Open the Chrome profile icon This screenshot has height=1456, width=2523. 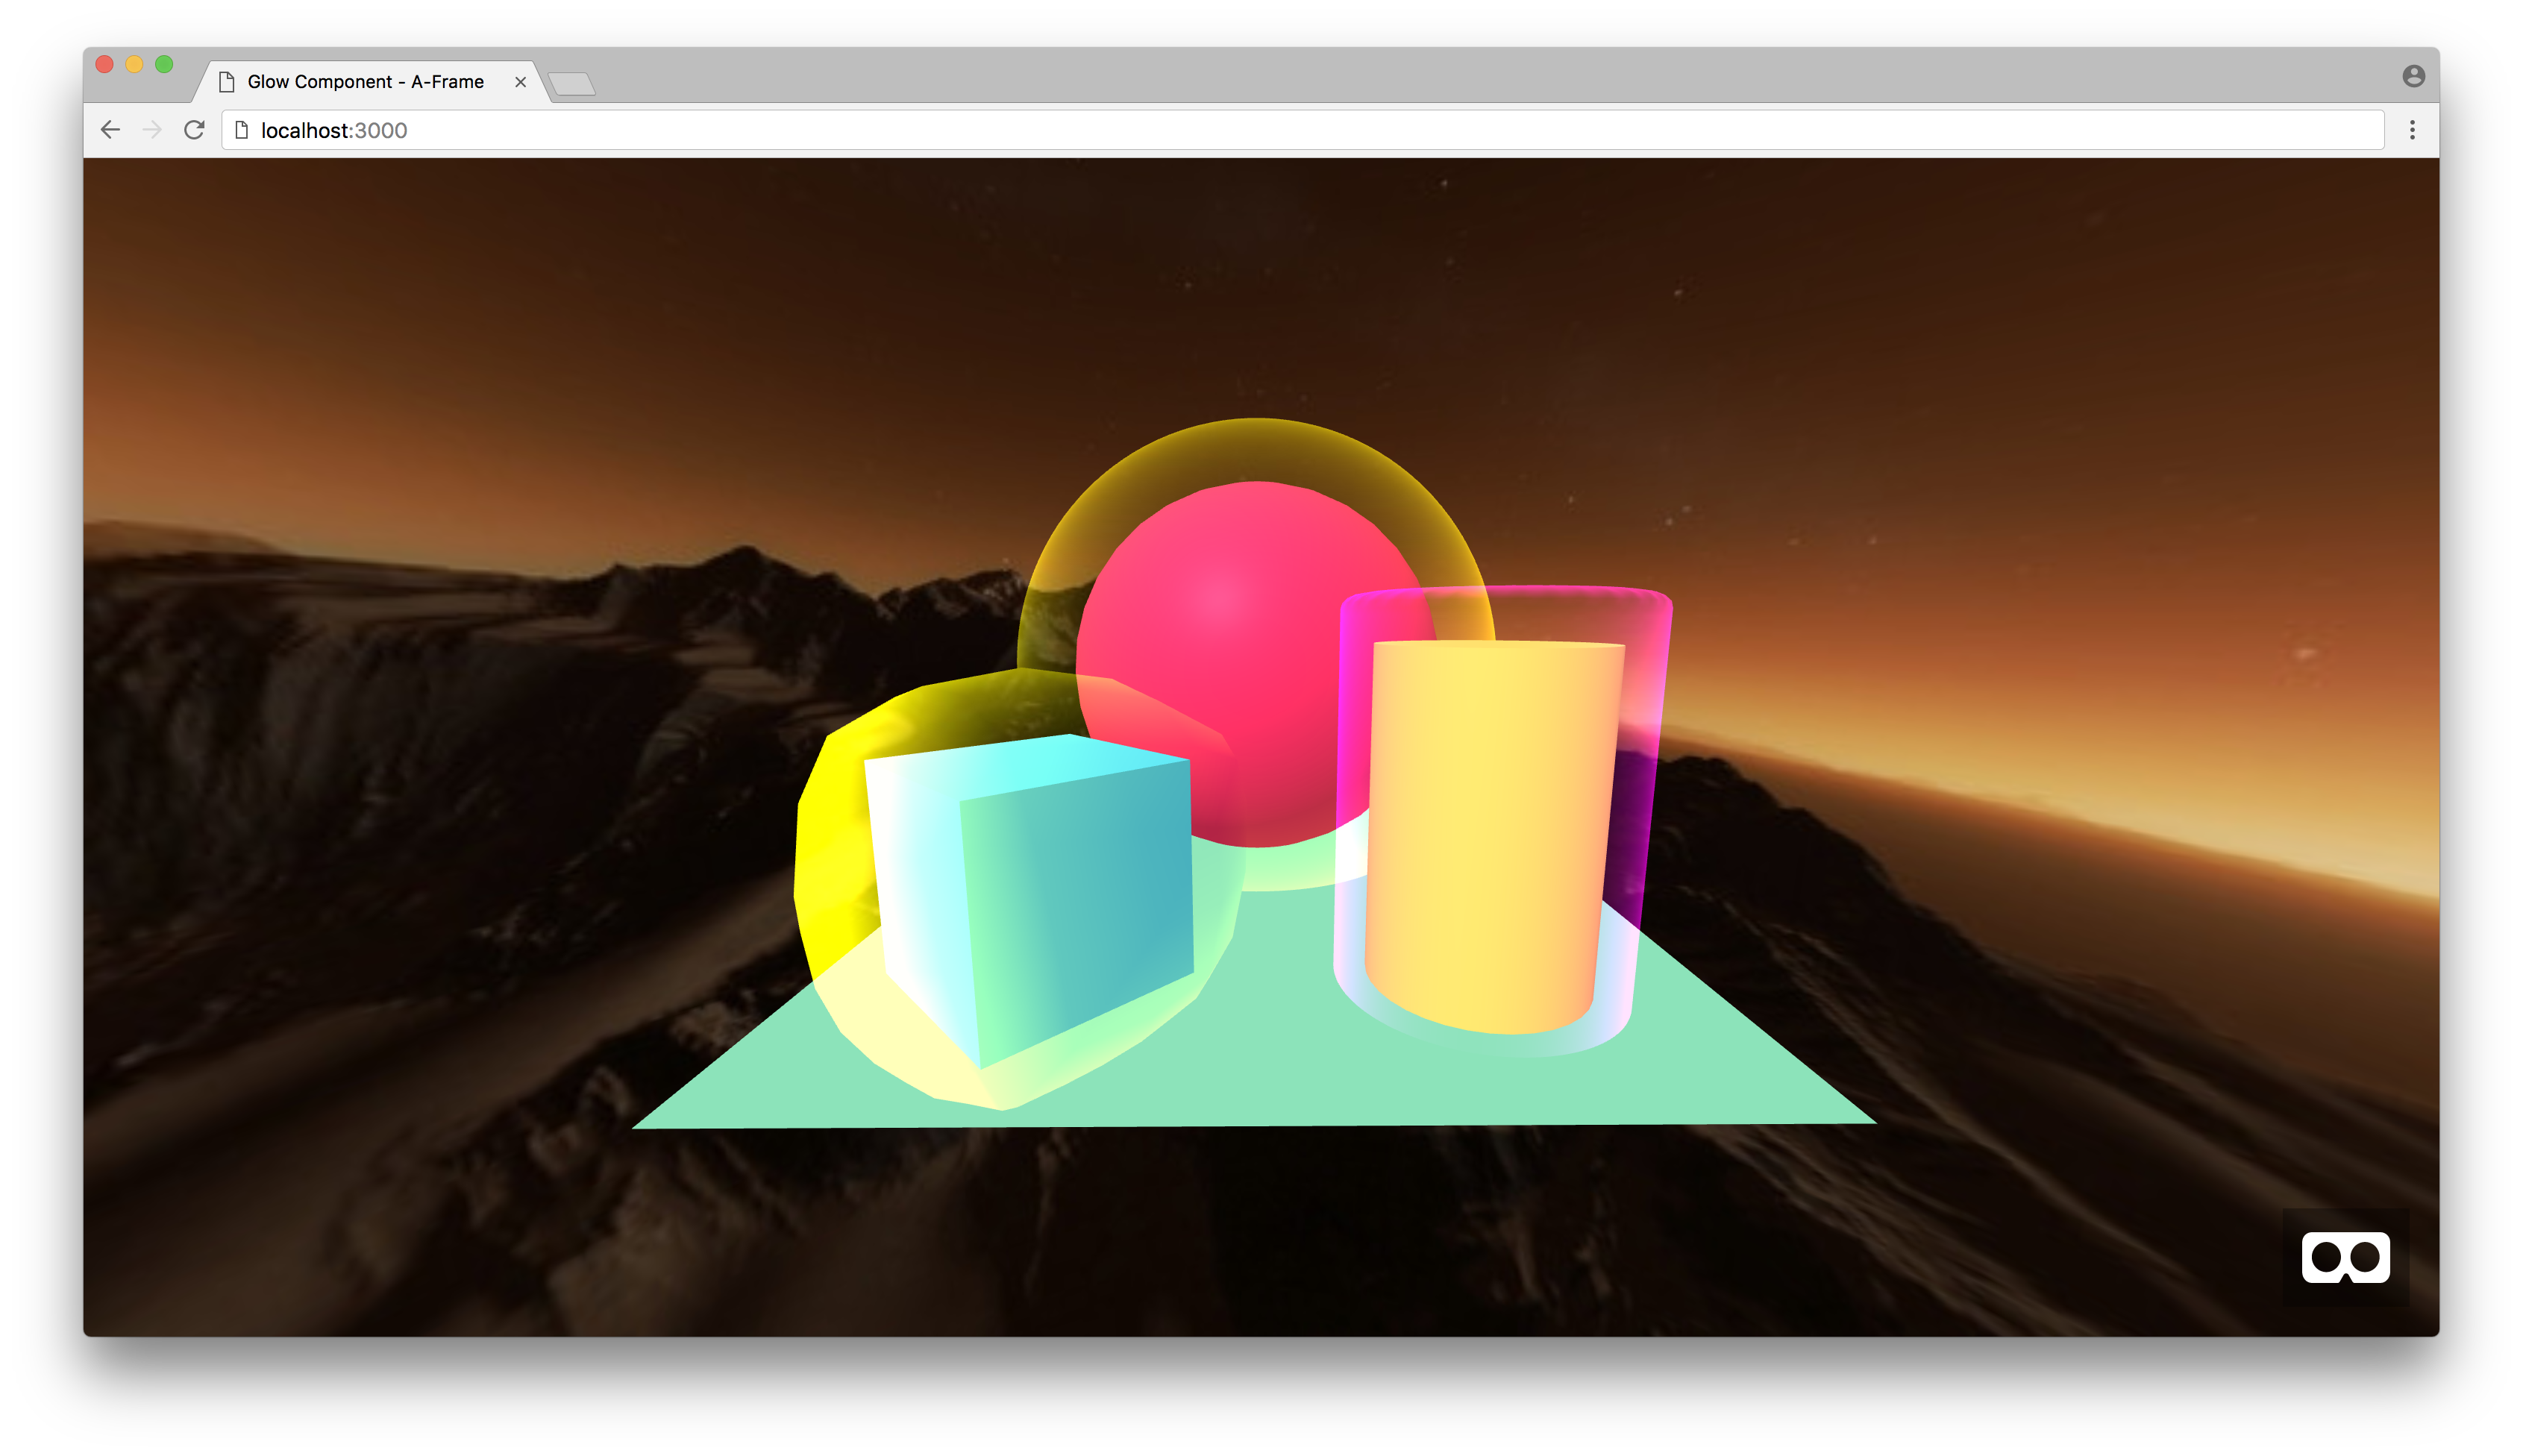[x=2413, y=76]
